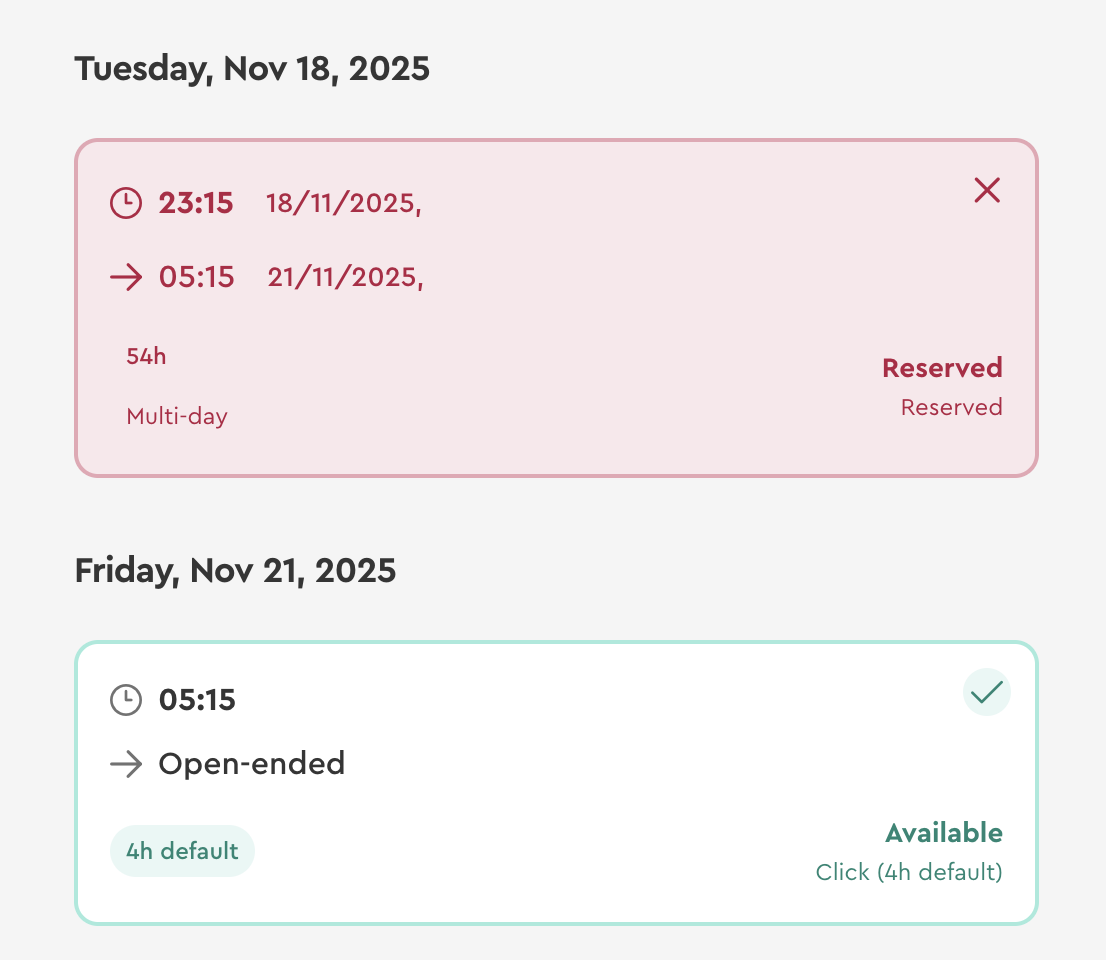The image size is (1106, 960).
Task: Click the gray clock icon in available card
Action: (x=125, y=700)
